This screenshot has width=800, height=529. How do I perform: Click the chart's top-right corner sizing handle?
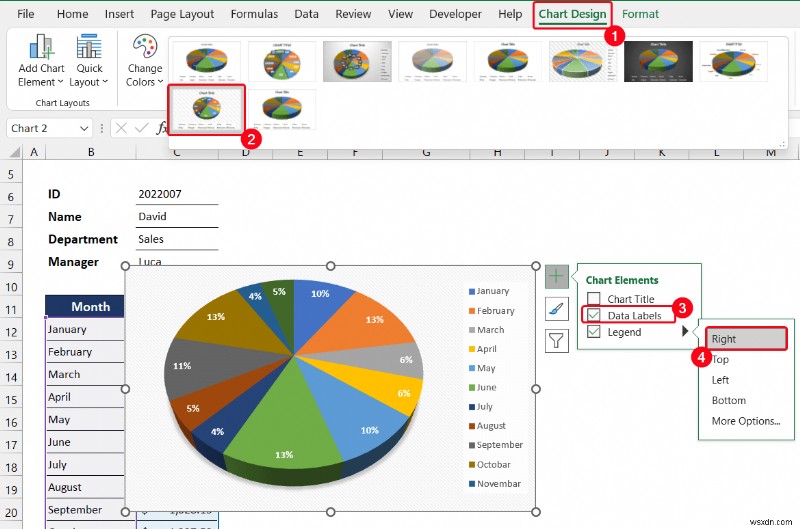pos(536,266)
